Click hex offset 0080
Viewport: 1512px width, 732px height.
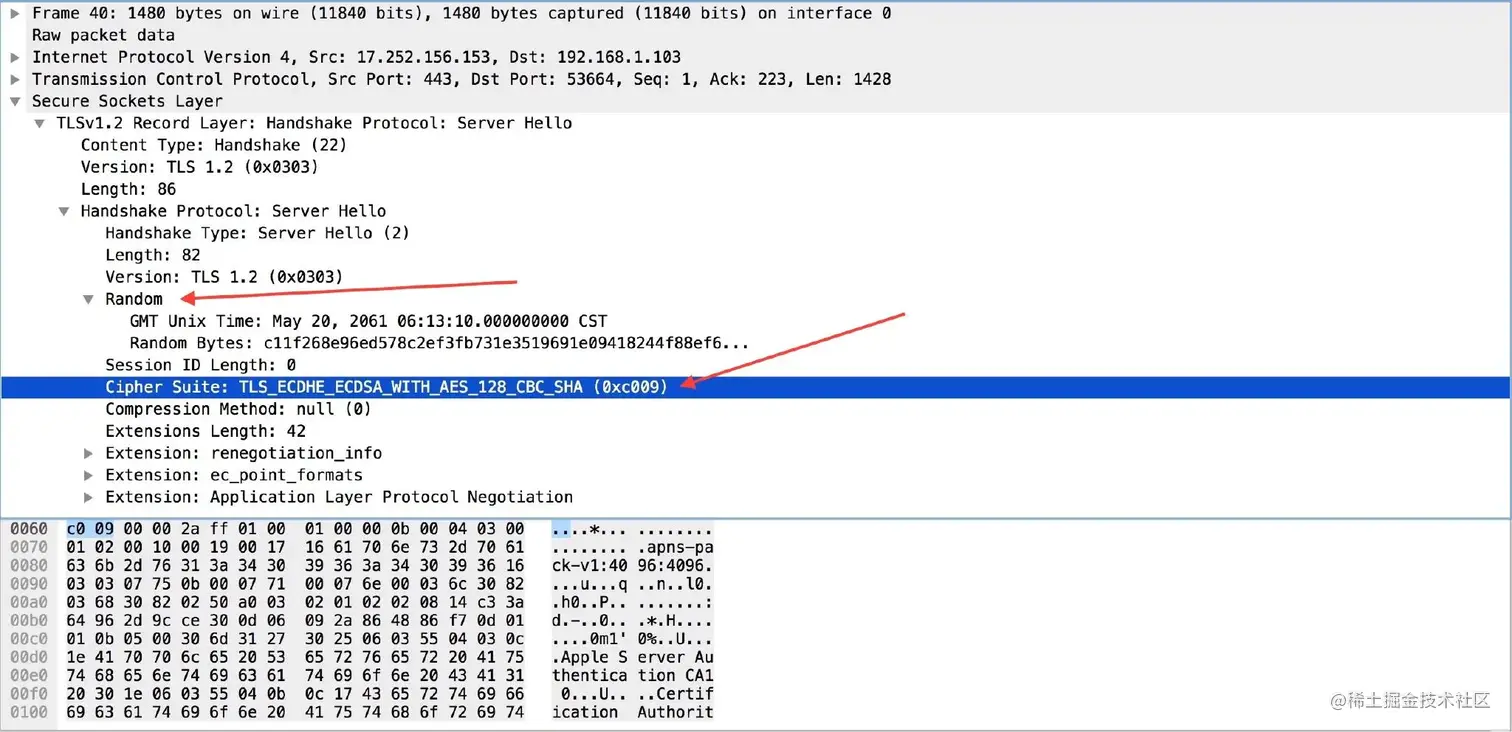tap(29, 565)
